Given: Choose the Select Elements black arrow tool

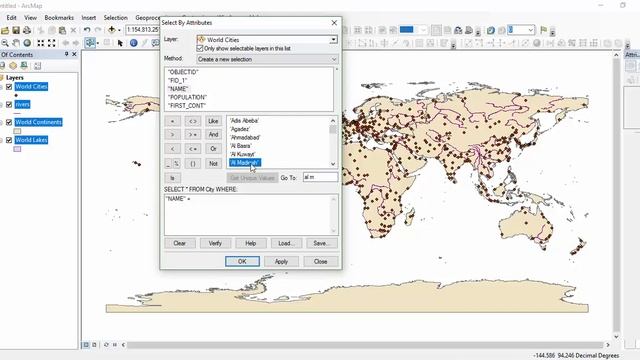Looking at the screenshot, I should click(x=120, y=43).
